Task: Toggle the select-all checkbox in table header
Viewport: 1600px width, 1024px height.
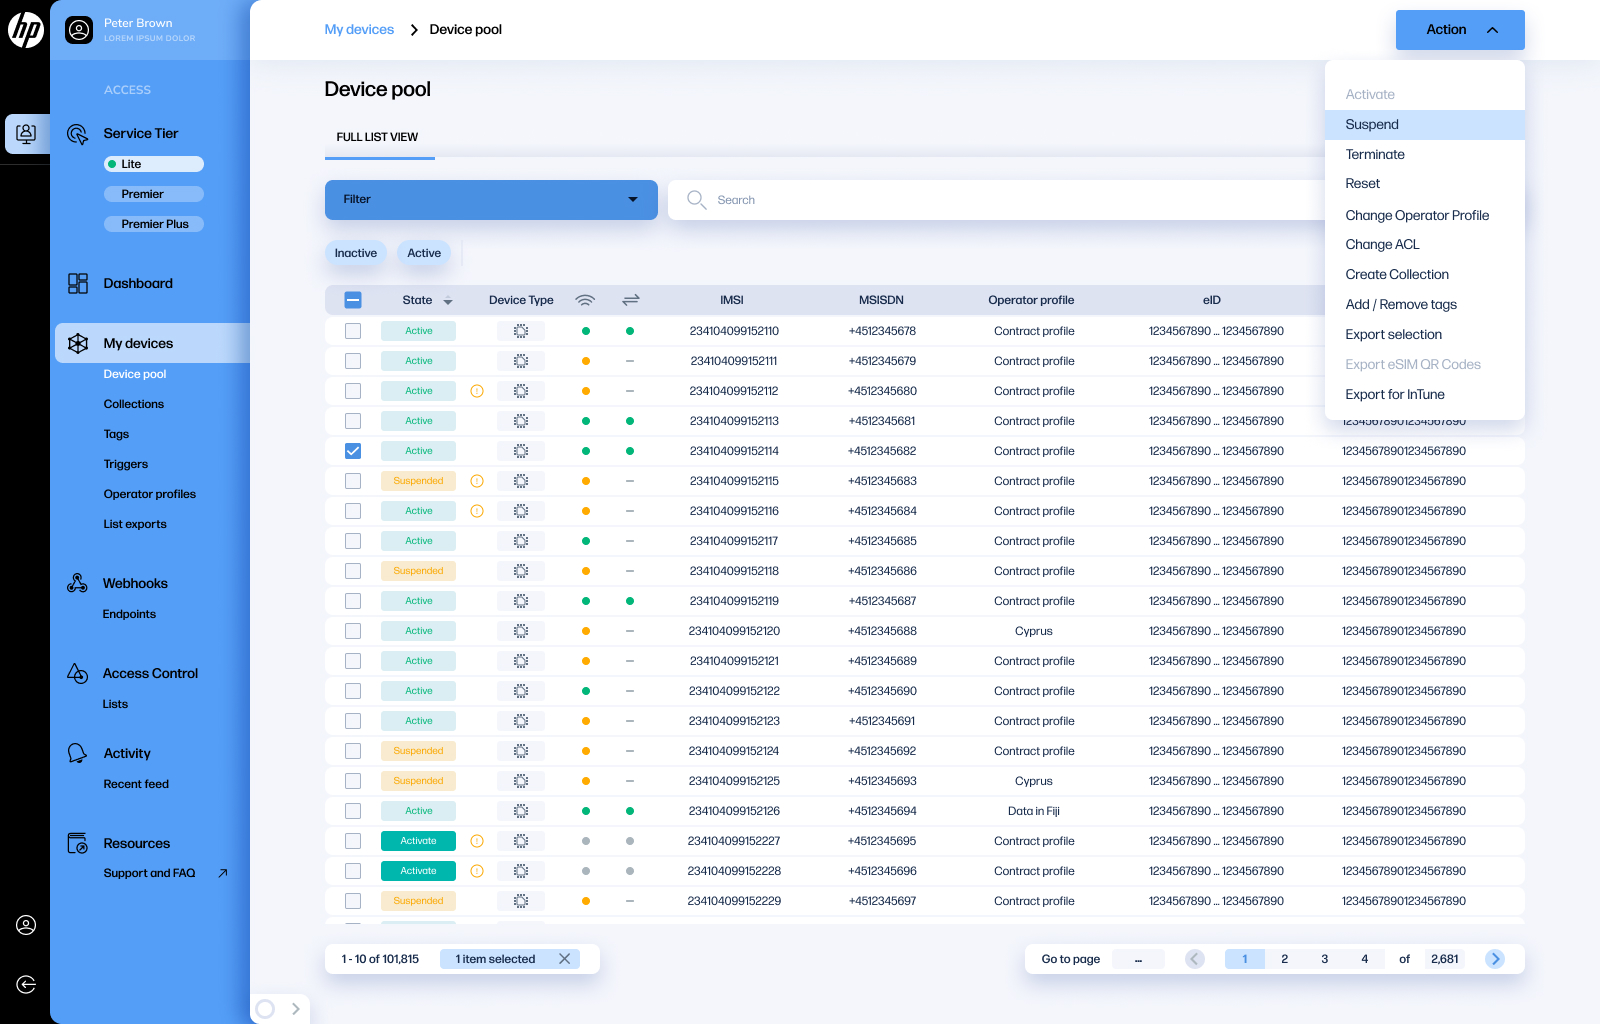Action: pyautogui.click(x=353, y=300)
